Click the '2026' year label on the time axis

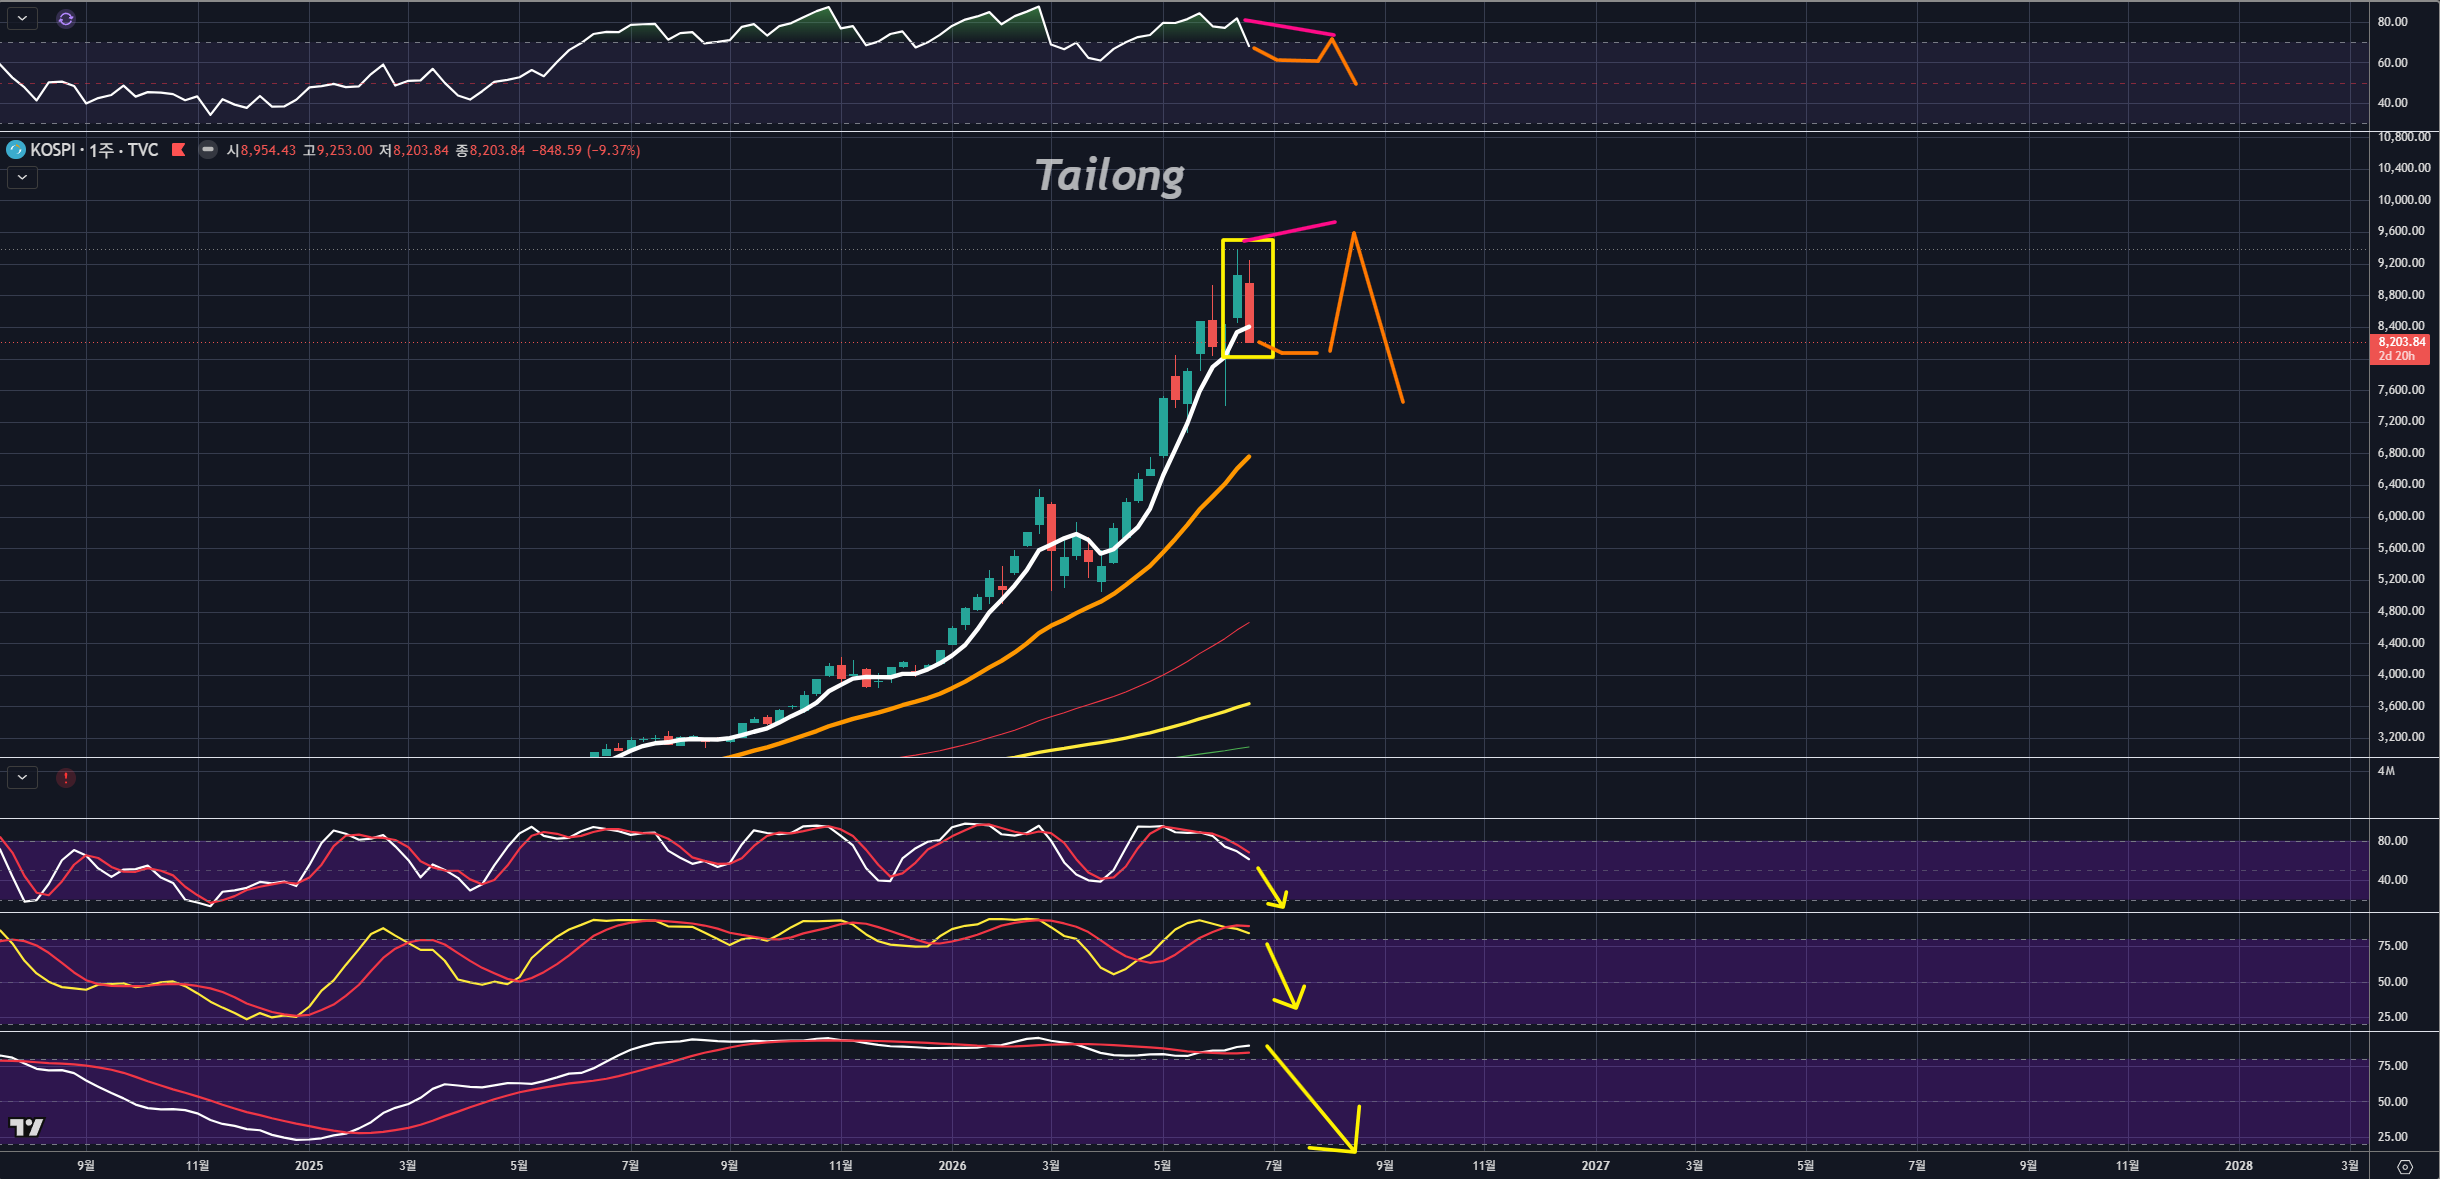pyautogui.click(x=952, y=1166)
